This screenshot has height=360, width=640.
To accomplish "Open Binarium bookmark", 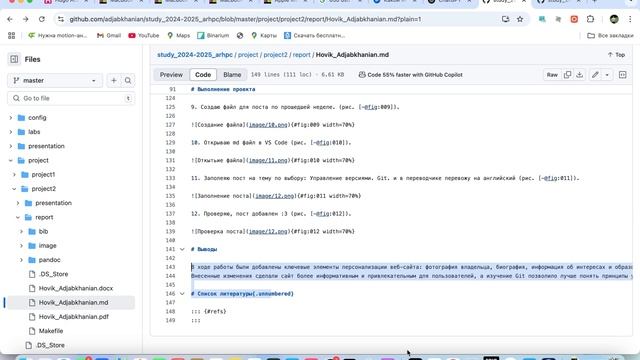I will pyautogui.click(x=213, y=36).
